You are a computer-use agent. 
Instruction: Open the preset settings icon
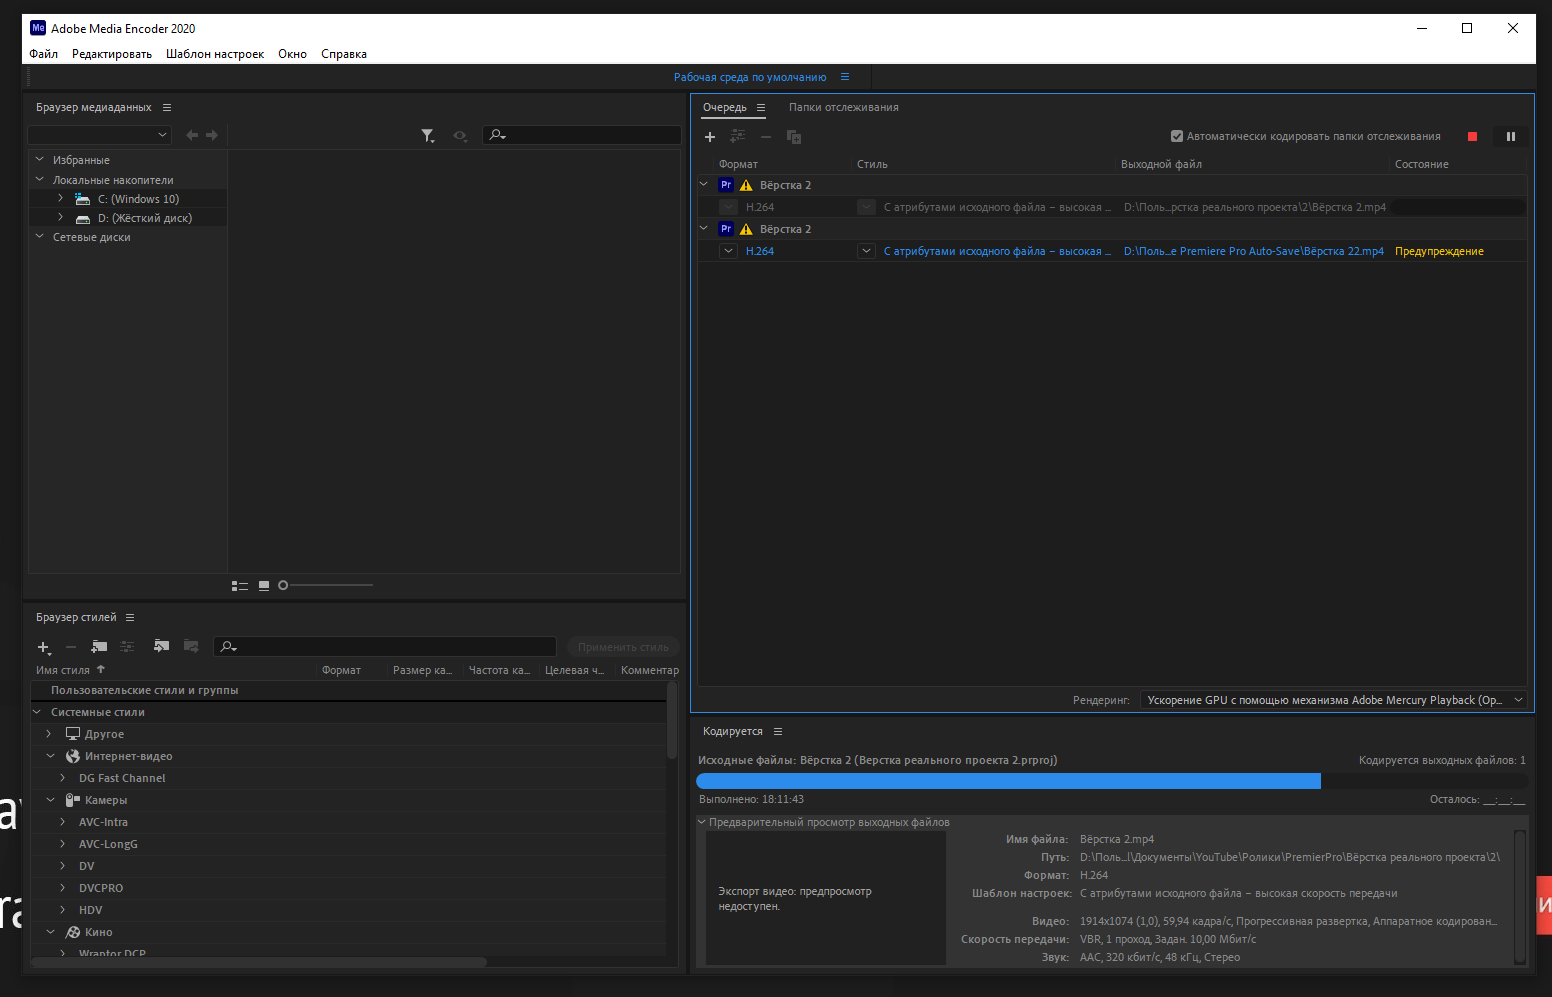click(127, 647)
